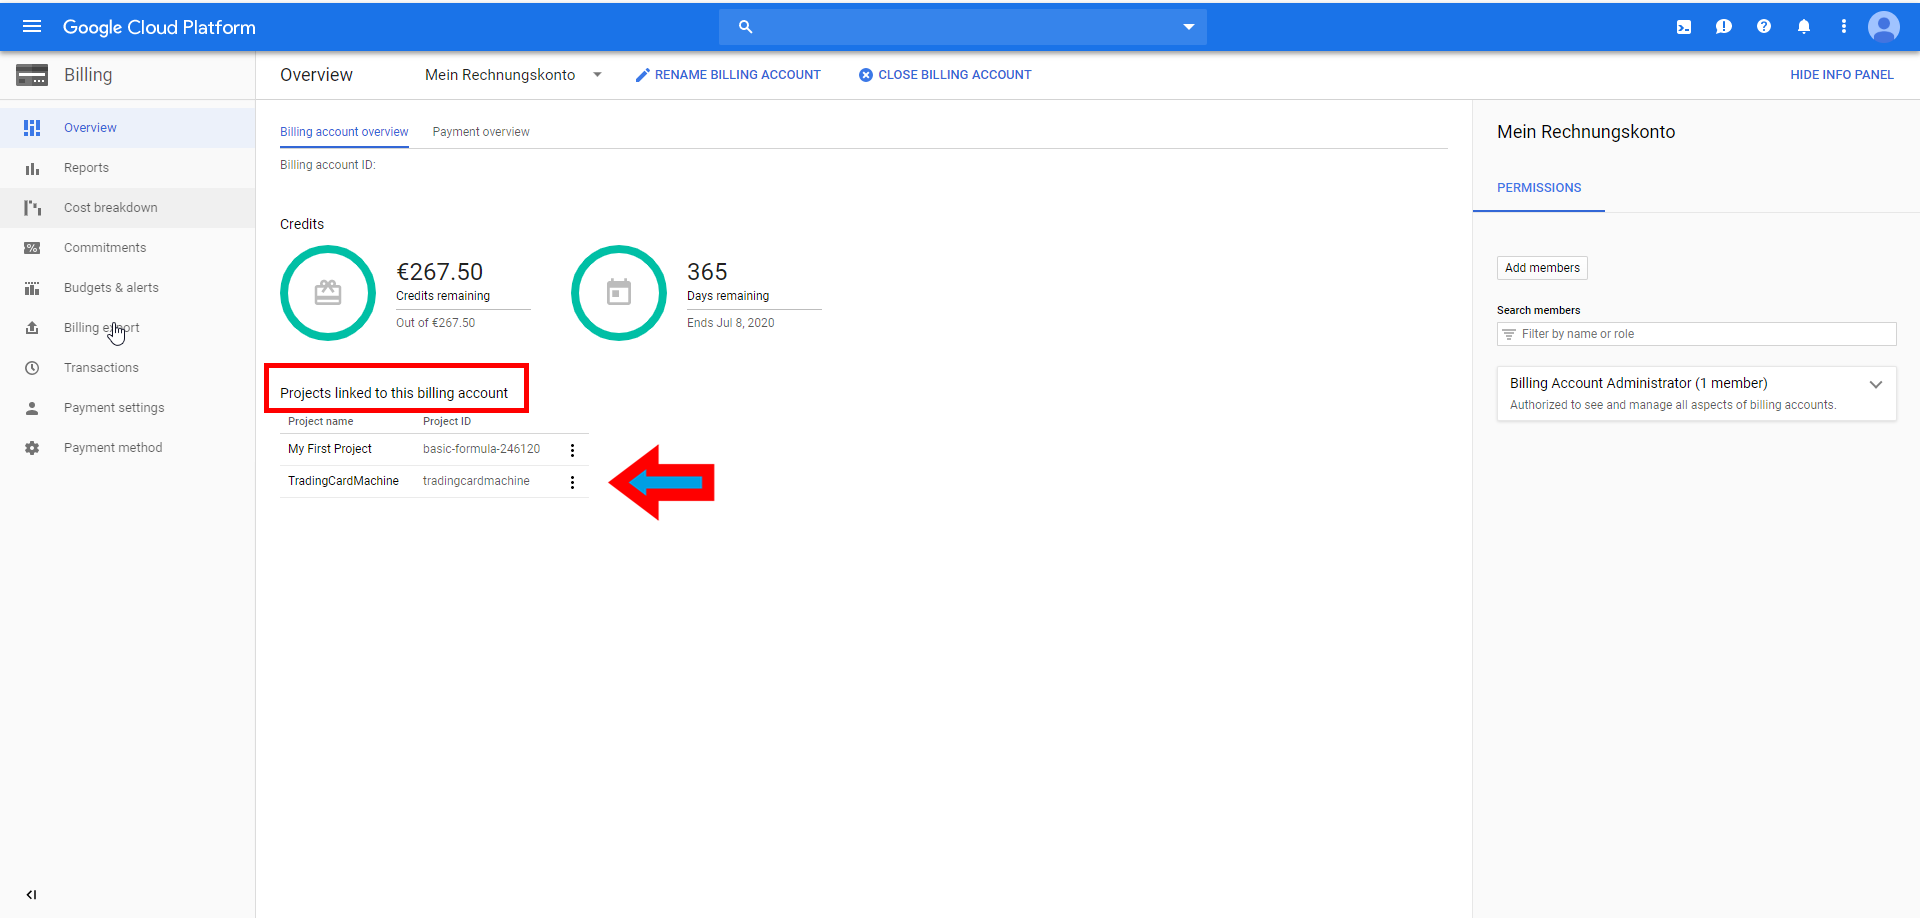Open Transactions in the sidebar
Image resolution: width=1920 pixels, height=918 pixels.
pyautogui.click(x=128, y=368)
